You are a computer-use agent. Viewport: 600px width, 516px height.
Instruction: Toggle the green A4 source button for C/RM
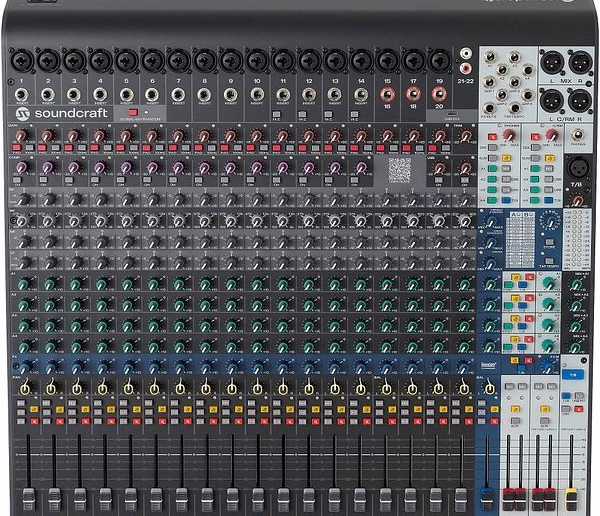tap(535, 200)
